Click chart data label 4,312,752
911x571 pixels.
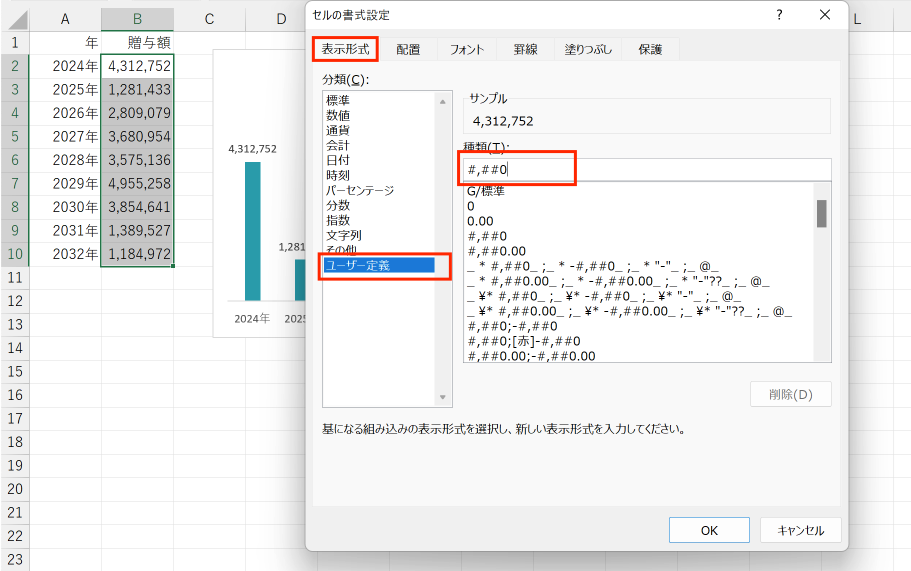[253, 149]
